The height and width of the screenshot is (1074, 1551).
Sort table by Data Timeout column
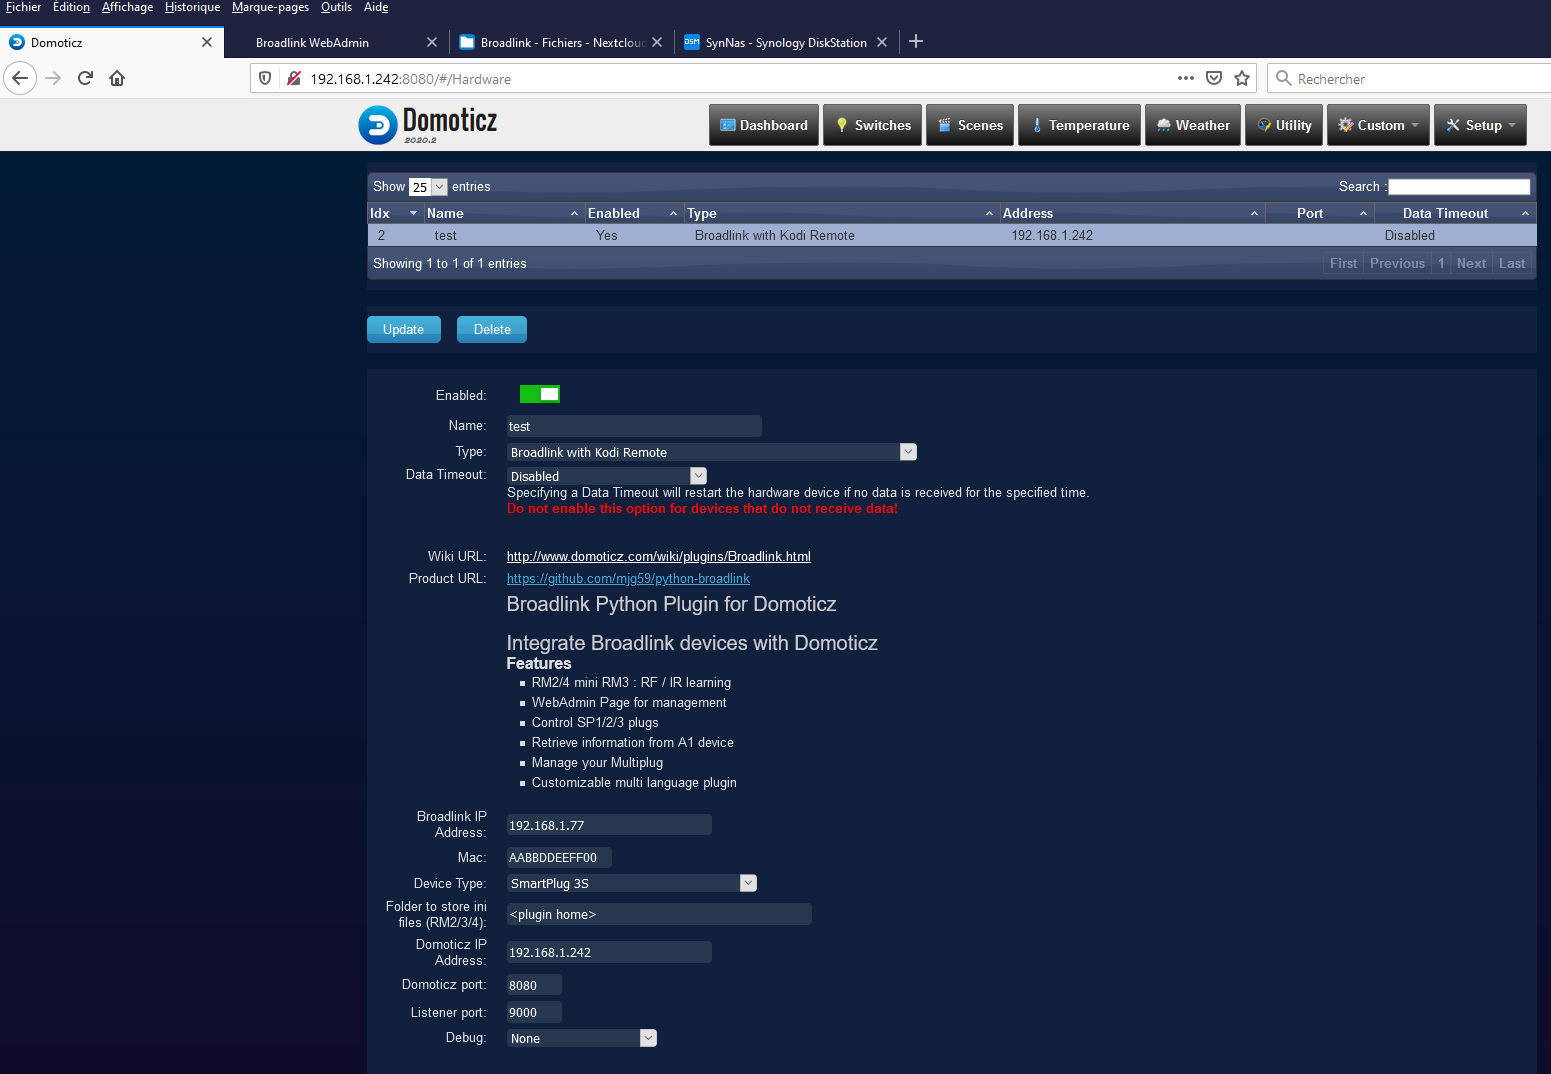click(x=1455, y=213)
